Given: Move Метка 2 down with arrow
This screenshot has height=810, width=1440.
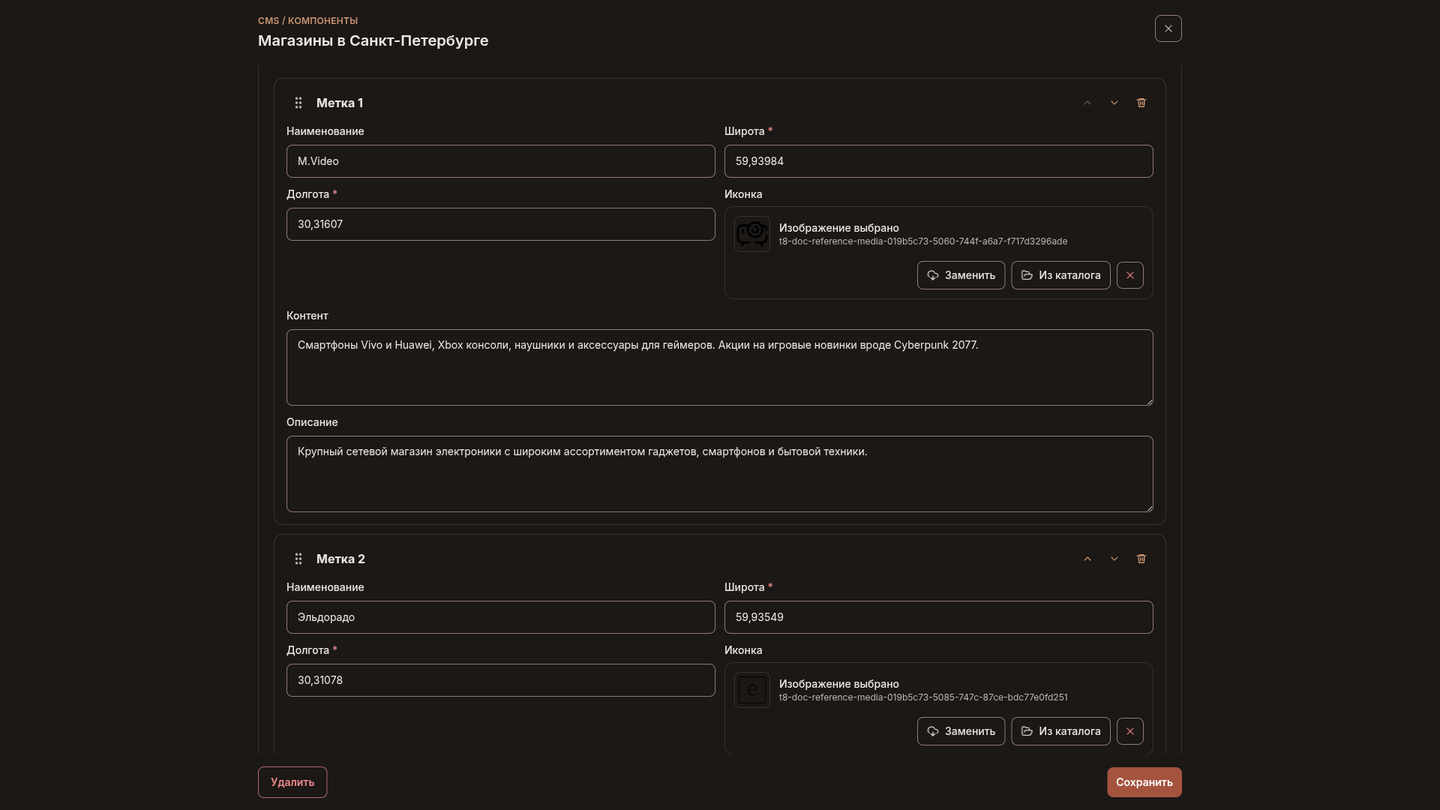Looking at the screenshot, I should coord(1114,559).
